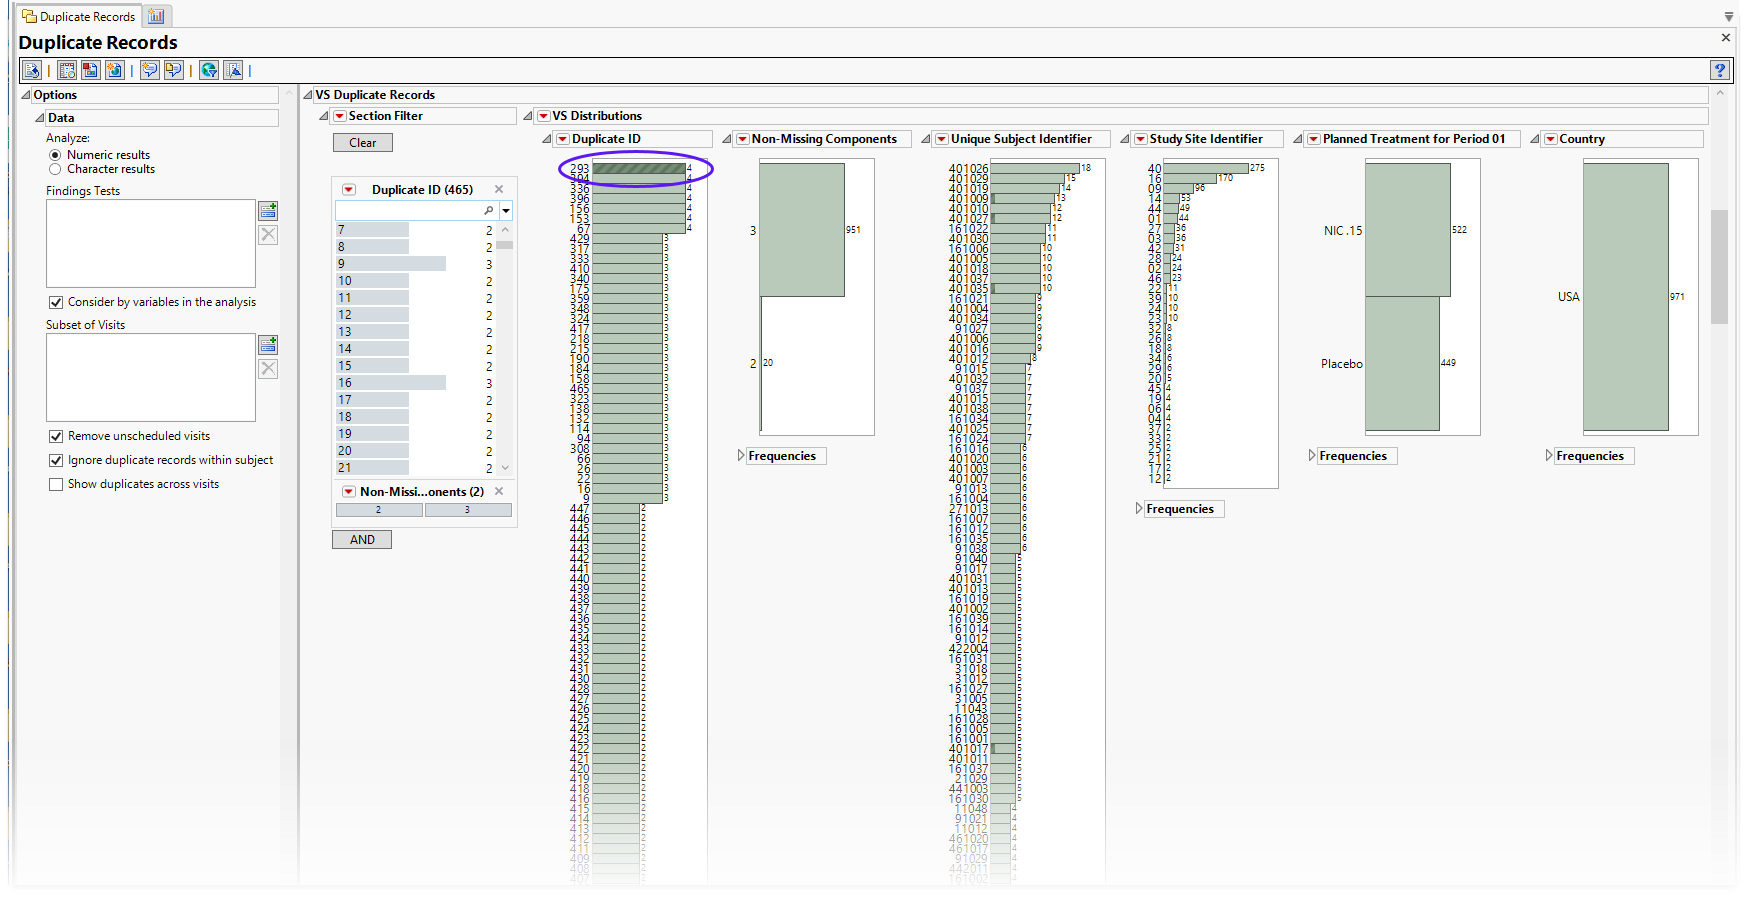Collapse the Options panel disclosure triangle
Image resolution: width=1748 pixels, height=902 pixels.
coord(26,95)
